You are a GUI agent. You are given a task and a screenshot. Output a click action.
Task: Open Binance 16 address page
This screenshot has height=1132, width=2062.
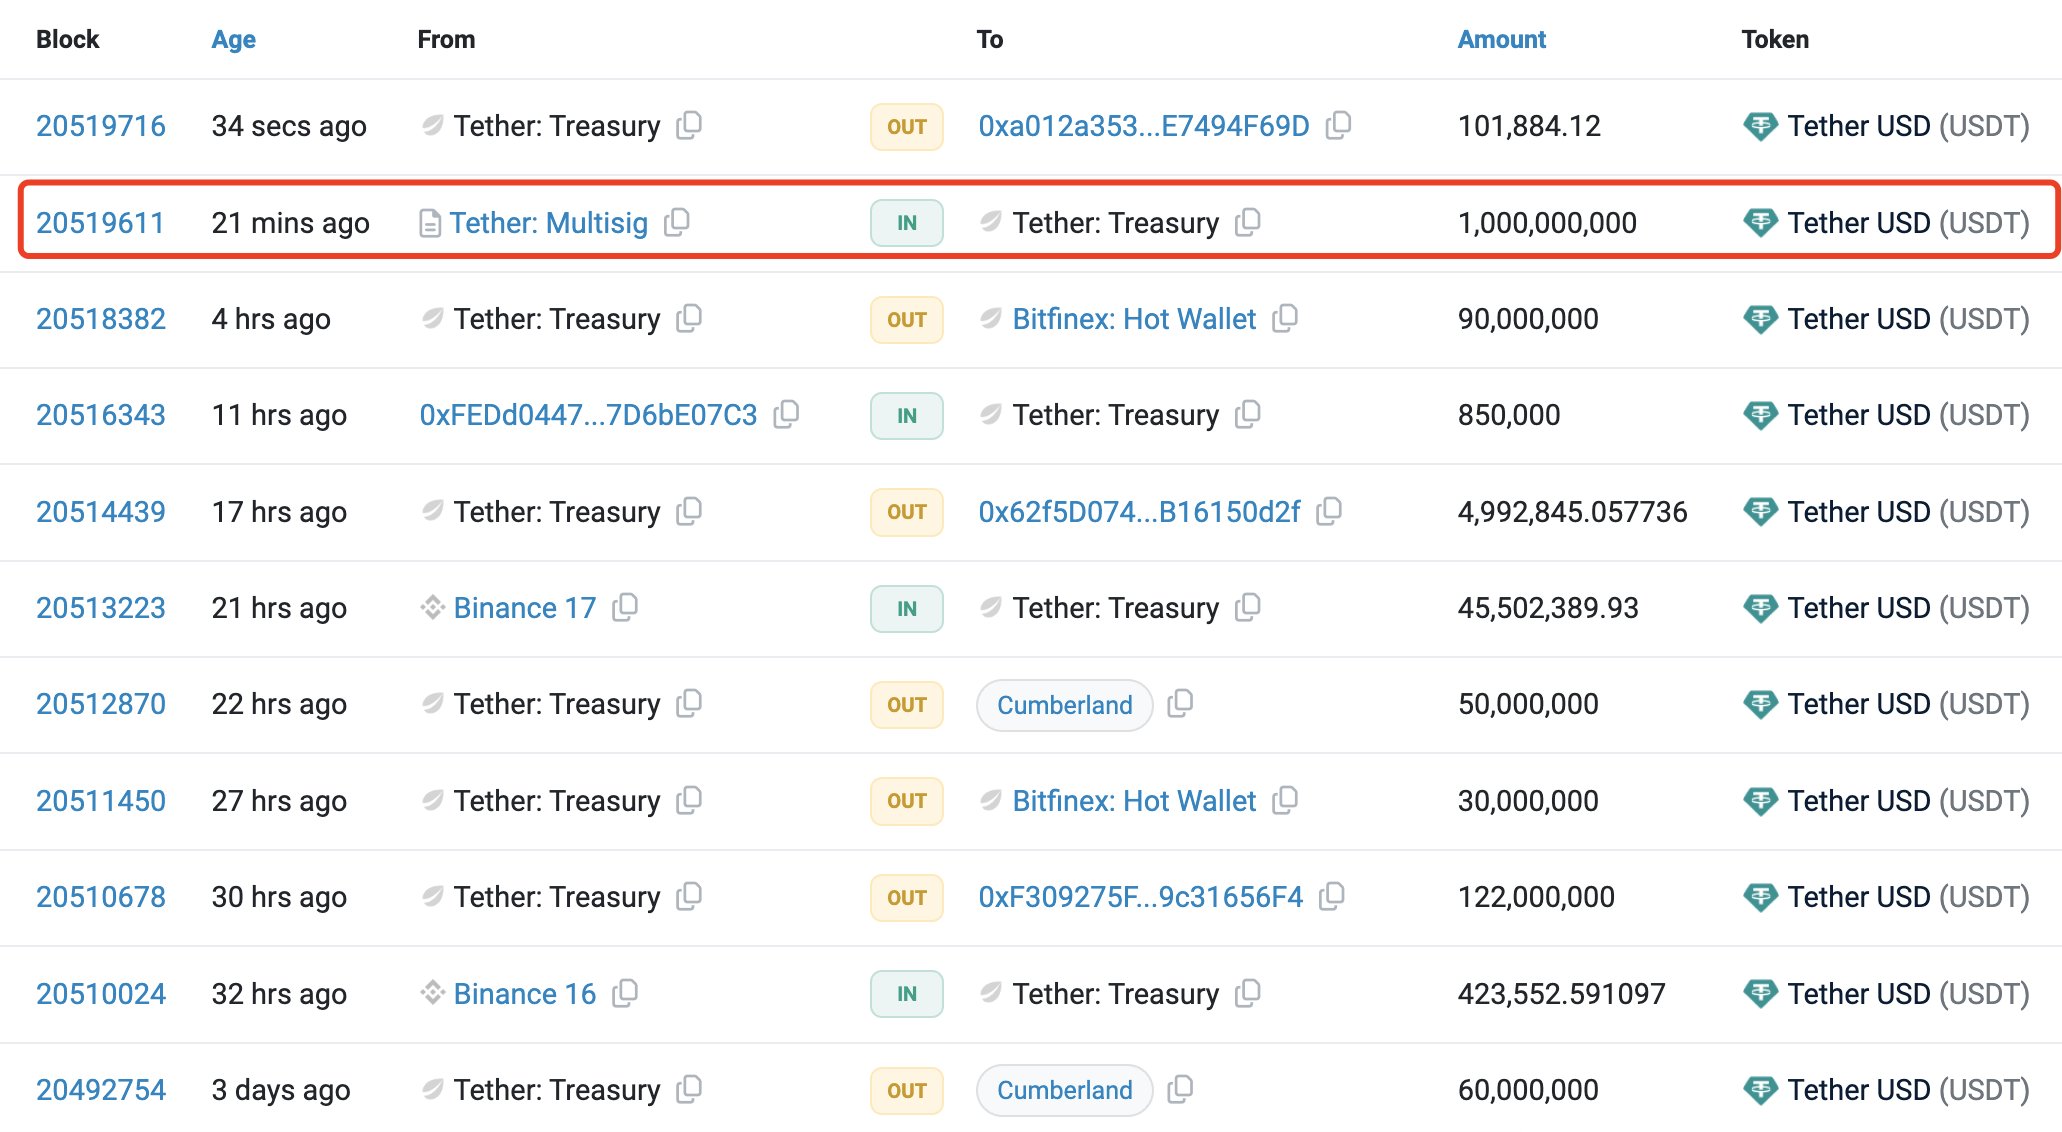point(524,994)
